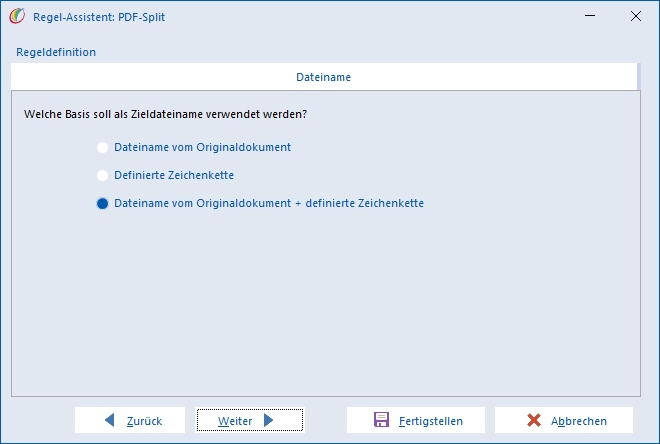Screen dimensions: 660x444
Task: Choose the 'Definierte Zeichenkette' radio option
Action: [102, 175]
